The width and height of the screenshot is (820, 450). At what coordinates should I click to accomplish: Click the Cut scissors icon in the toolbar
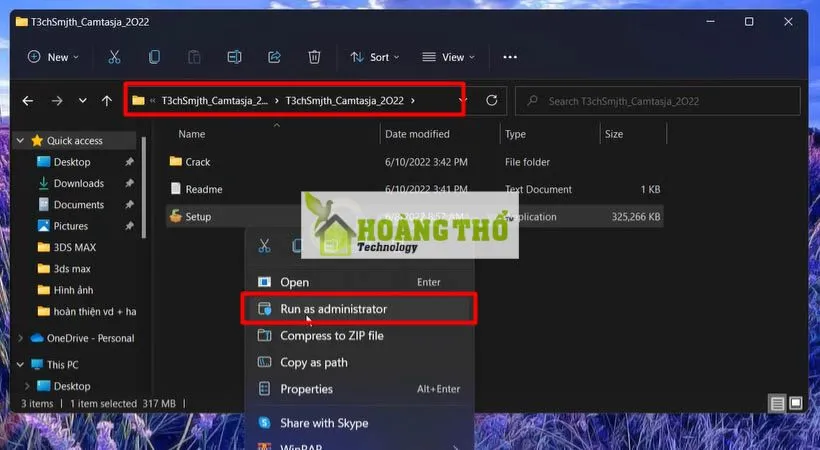click(x=114, y=57)
